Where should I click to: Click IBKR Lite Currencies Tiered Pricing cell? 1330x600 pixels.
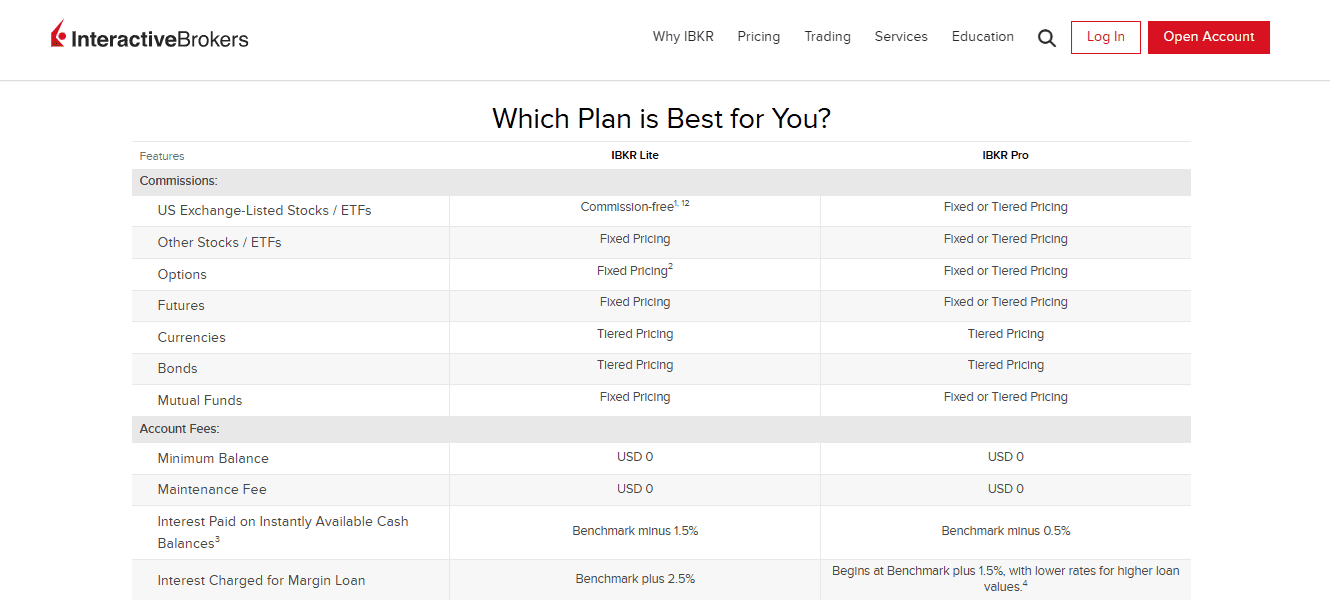635,334
